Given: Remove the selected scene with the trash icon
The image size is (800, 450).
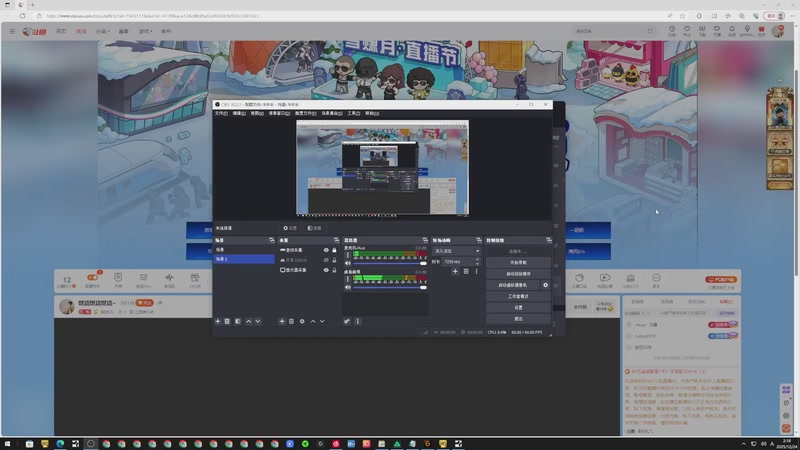Looking at the screenshot, I should click(x=228, y=321).
